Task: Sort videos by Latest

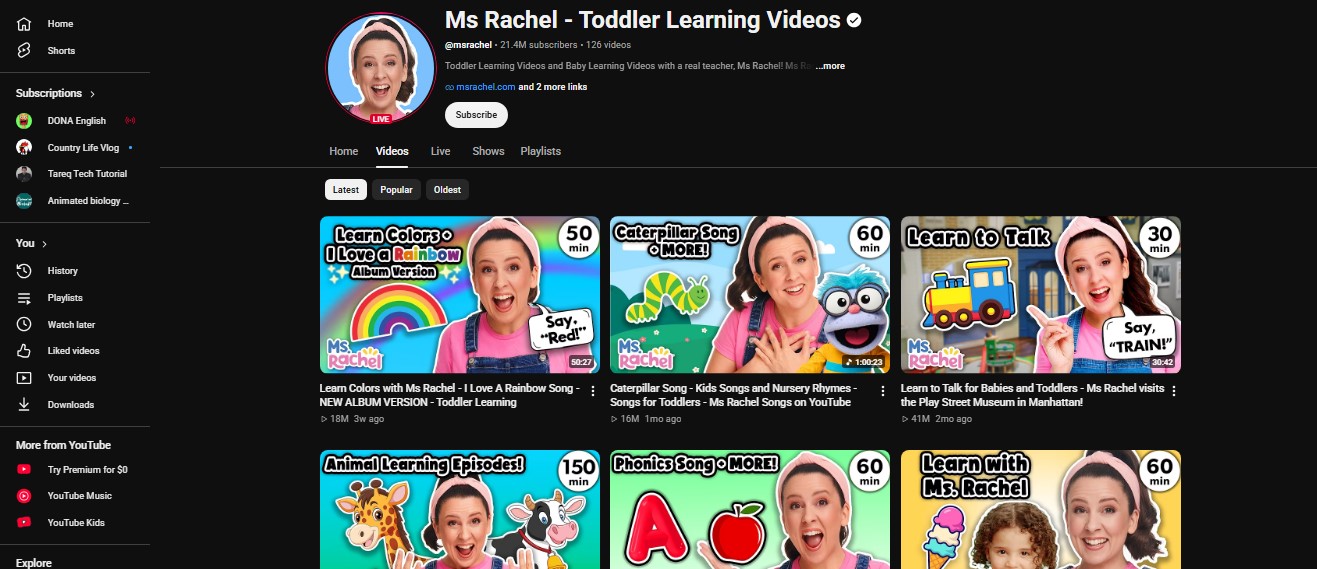Action: (346, 190)
